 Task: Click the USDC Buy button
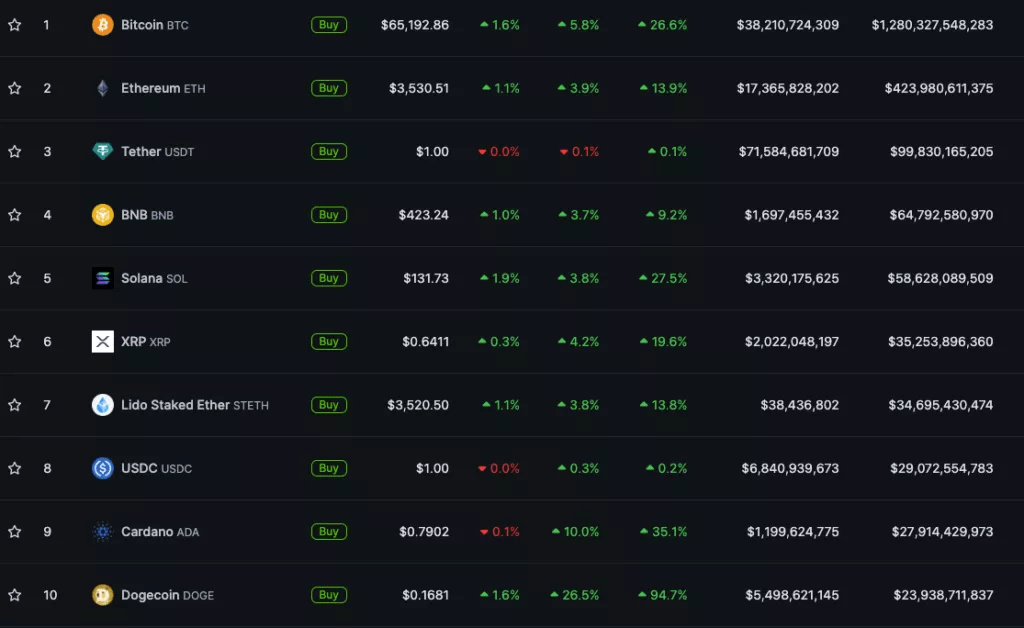(328, 468)
